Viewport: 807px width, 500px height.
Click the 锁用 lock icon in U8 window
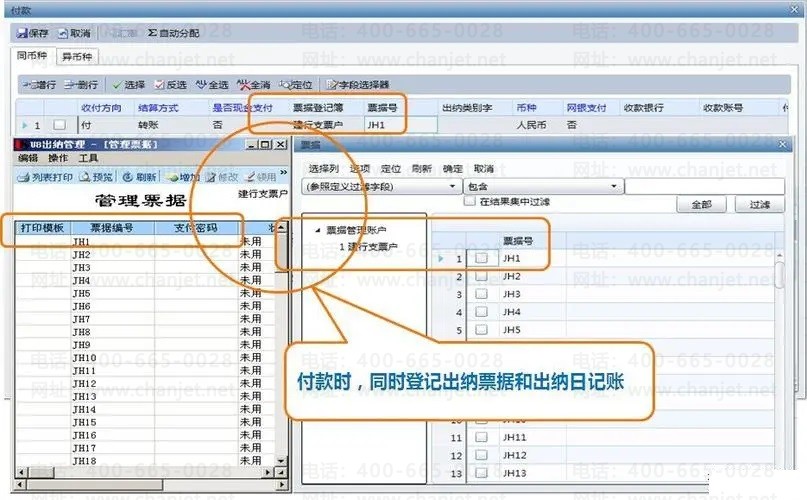250,177
